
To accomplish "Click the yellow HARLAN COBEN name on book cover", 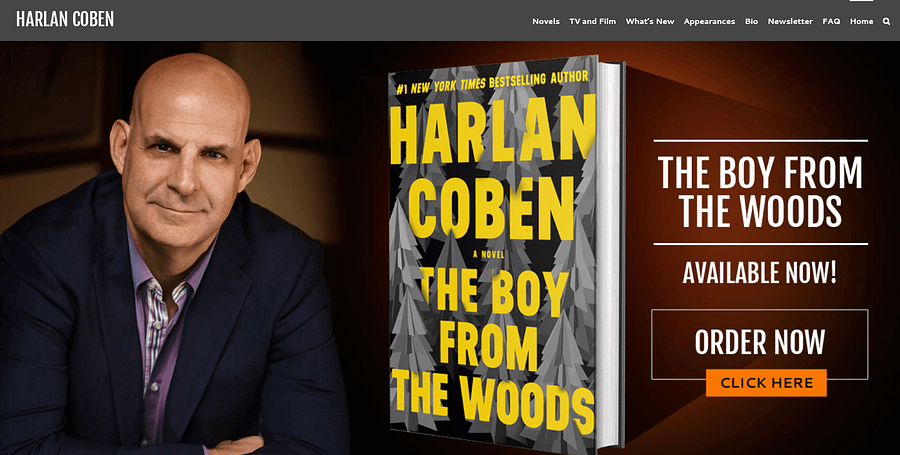I will tap(492, 170).
